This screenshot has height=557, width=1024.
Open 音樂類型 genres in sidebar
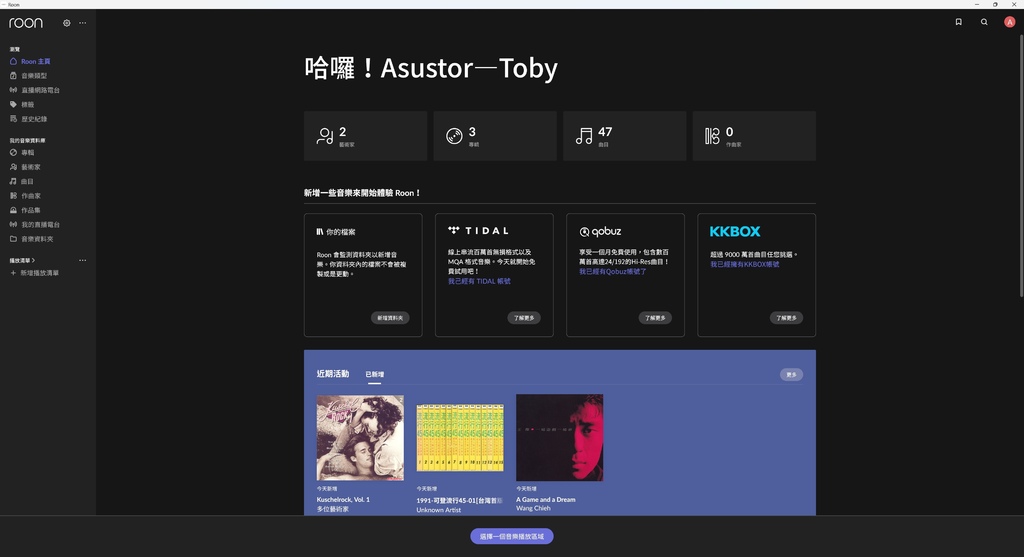point(34,76)
